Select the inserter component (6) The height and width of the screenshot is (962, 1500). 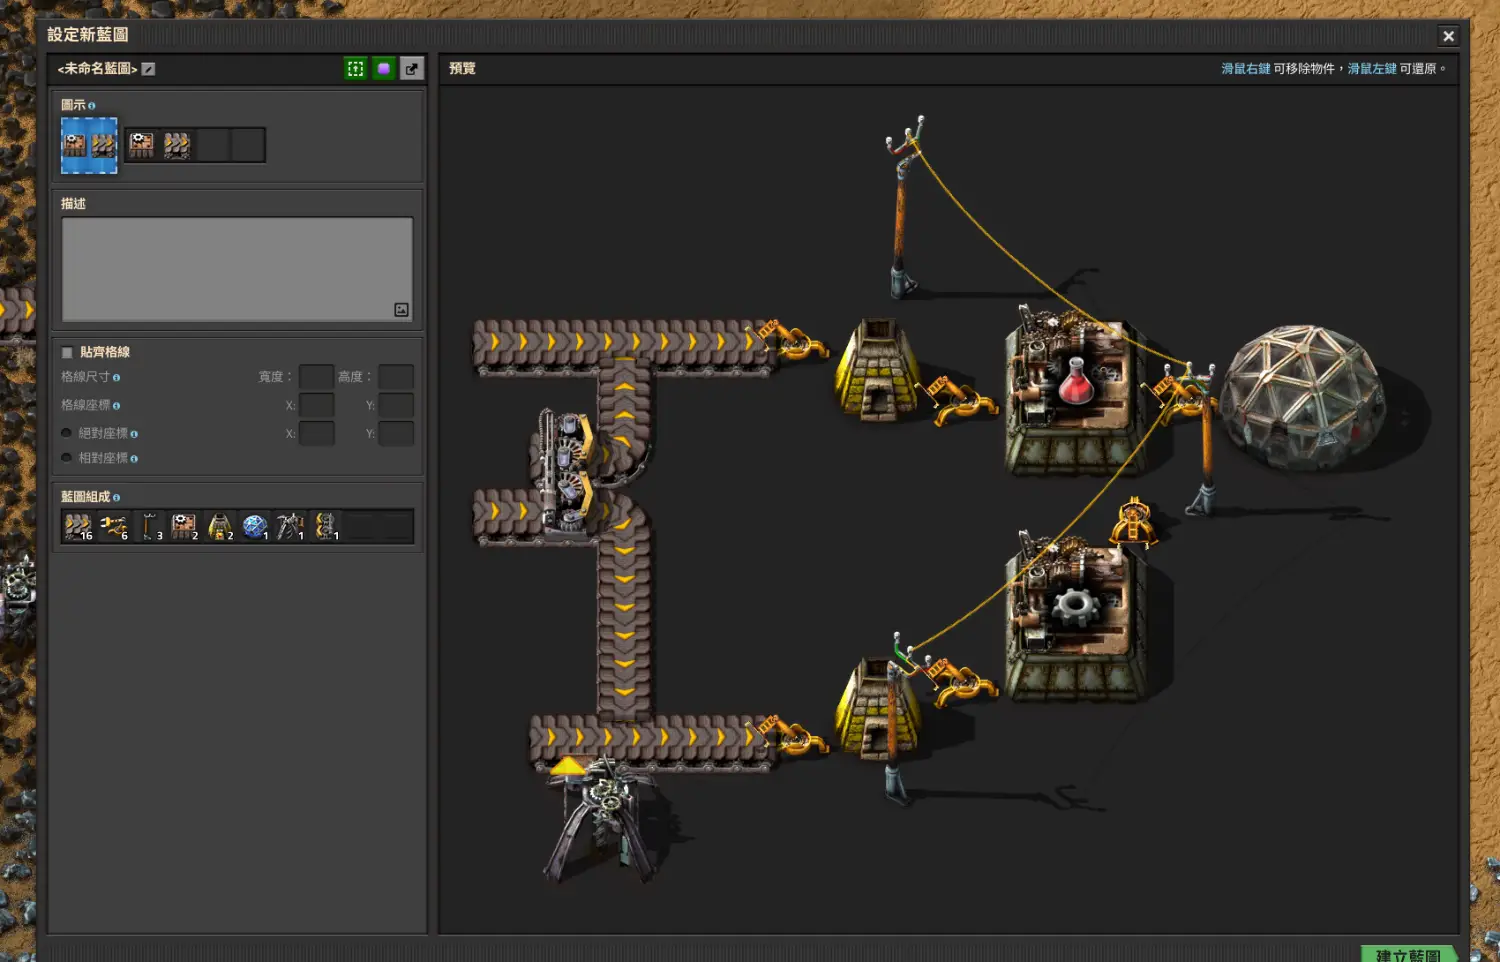113,527
